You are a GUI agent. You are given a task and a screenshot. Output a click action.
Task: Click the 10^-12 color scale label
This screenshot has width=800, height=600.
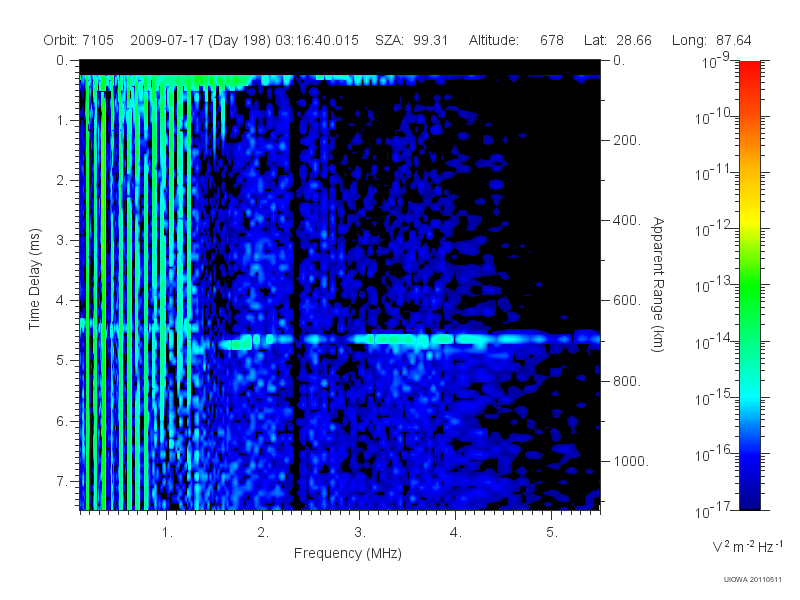713,229
